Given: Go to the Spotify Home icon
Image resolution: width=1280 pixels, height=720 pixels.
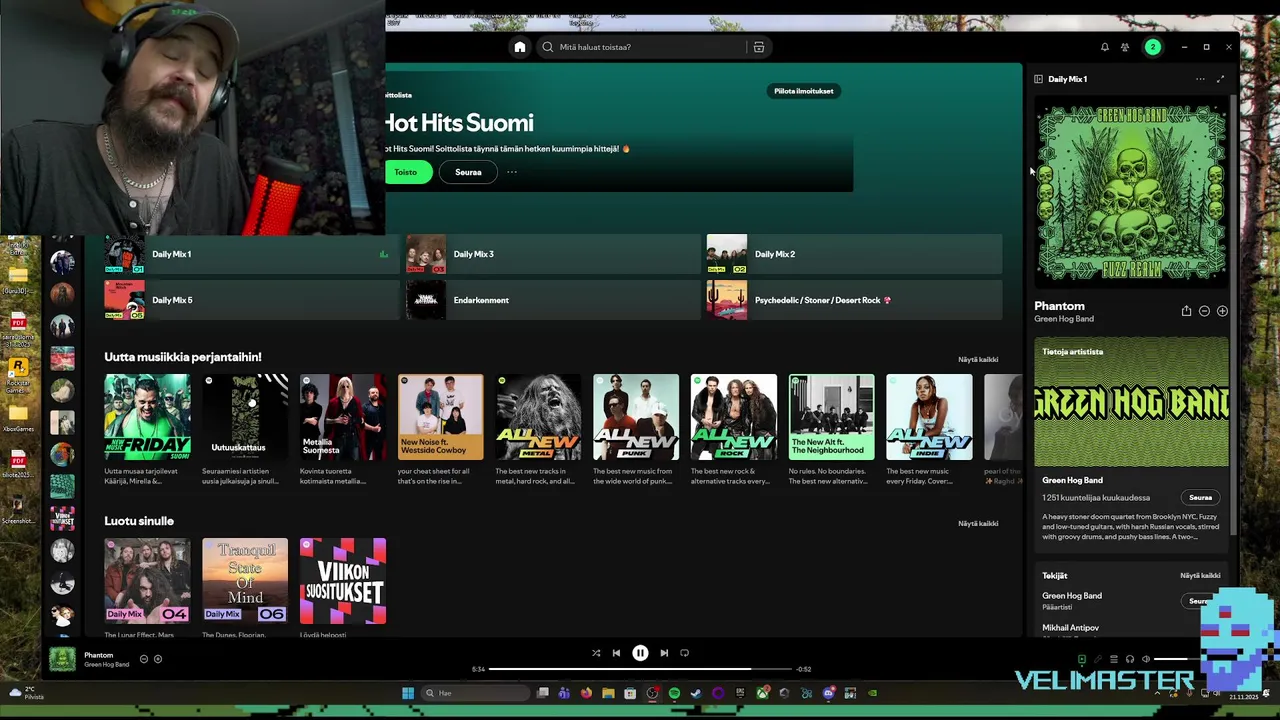Looking at the screenshot, I should (519, 47).
